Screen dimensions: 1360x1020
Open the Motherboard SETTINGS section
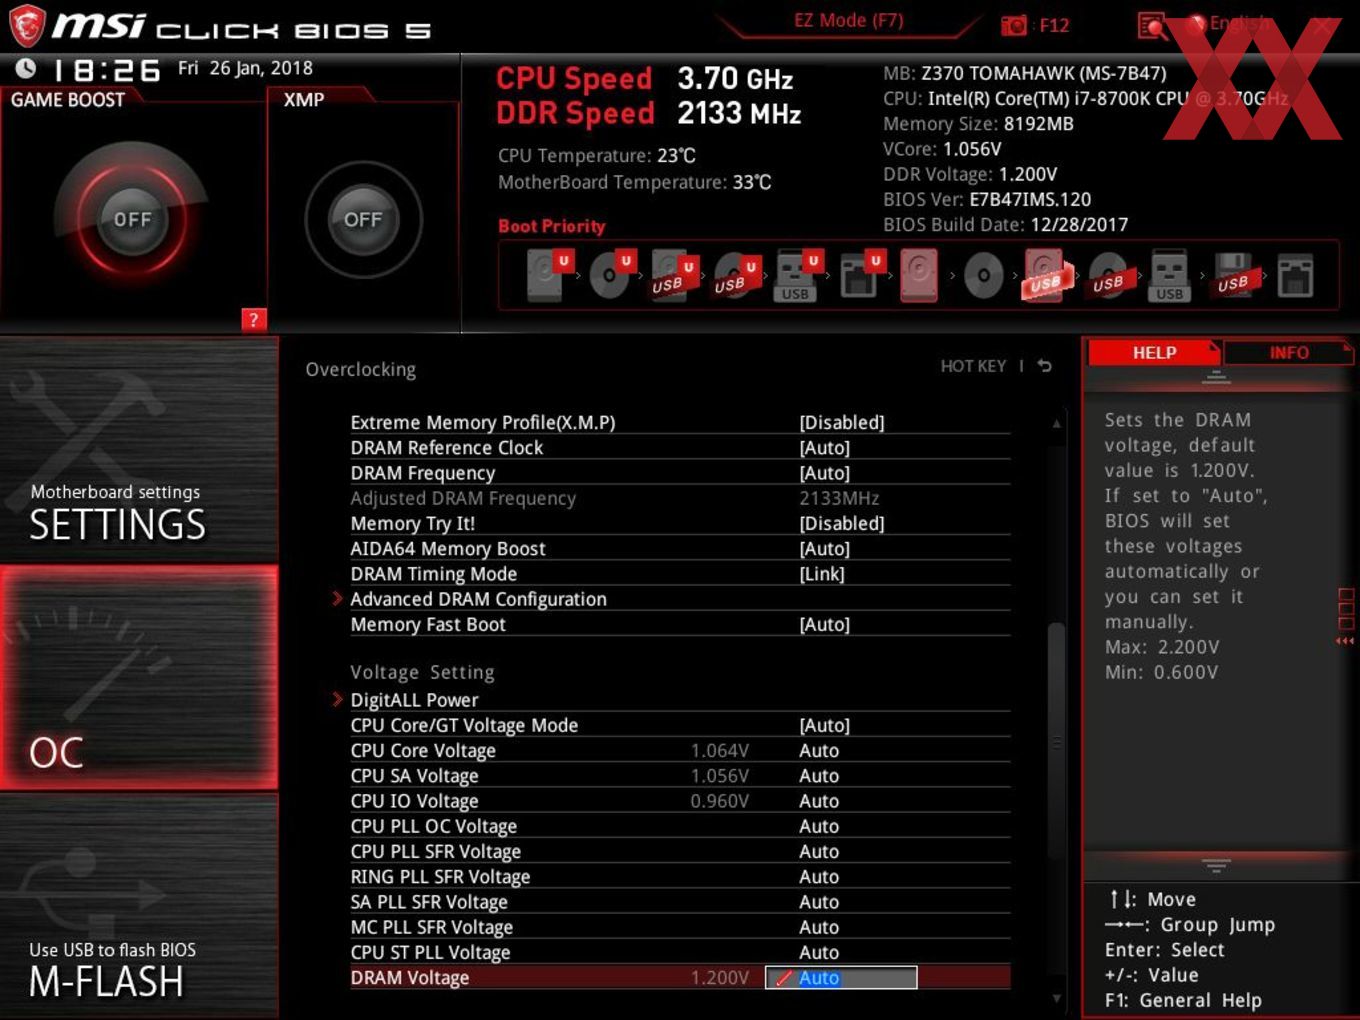(139, 451)
